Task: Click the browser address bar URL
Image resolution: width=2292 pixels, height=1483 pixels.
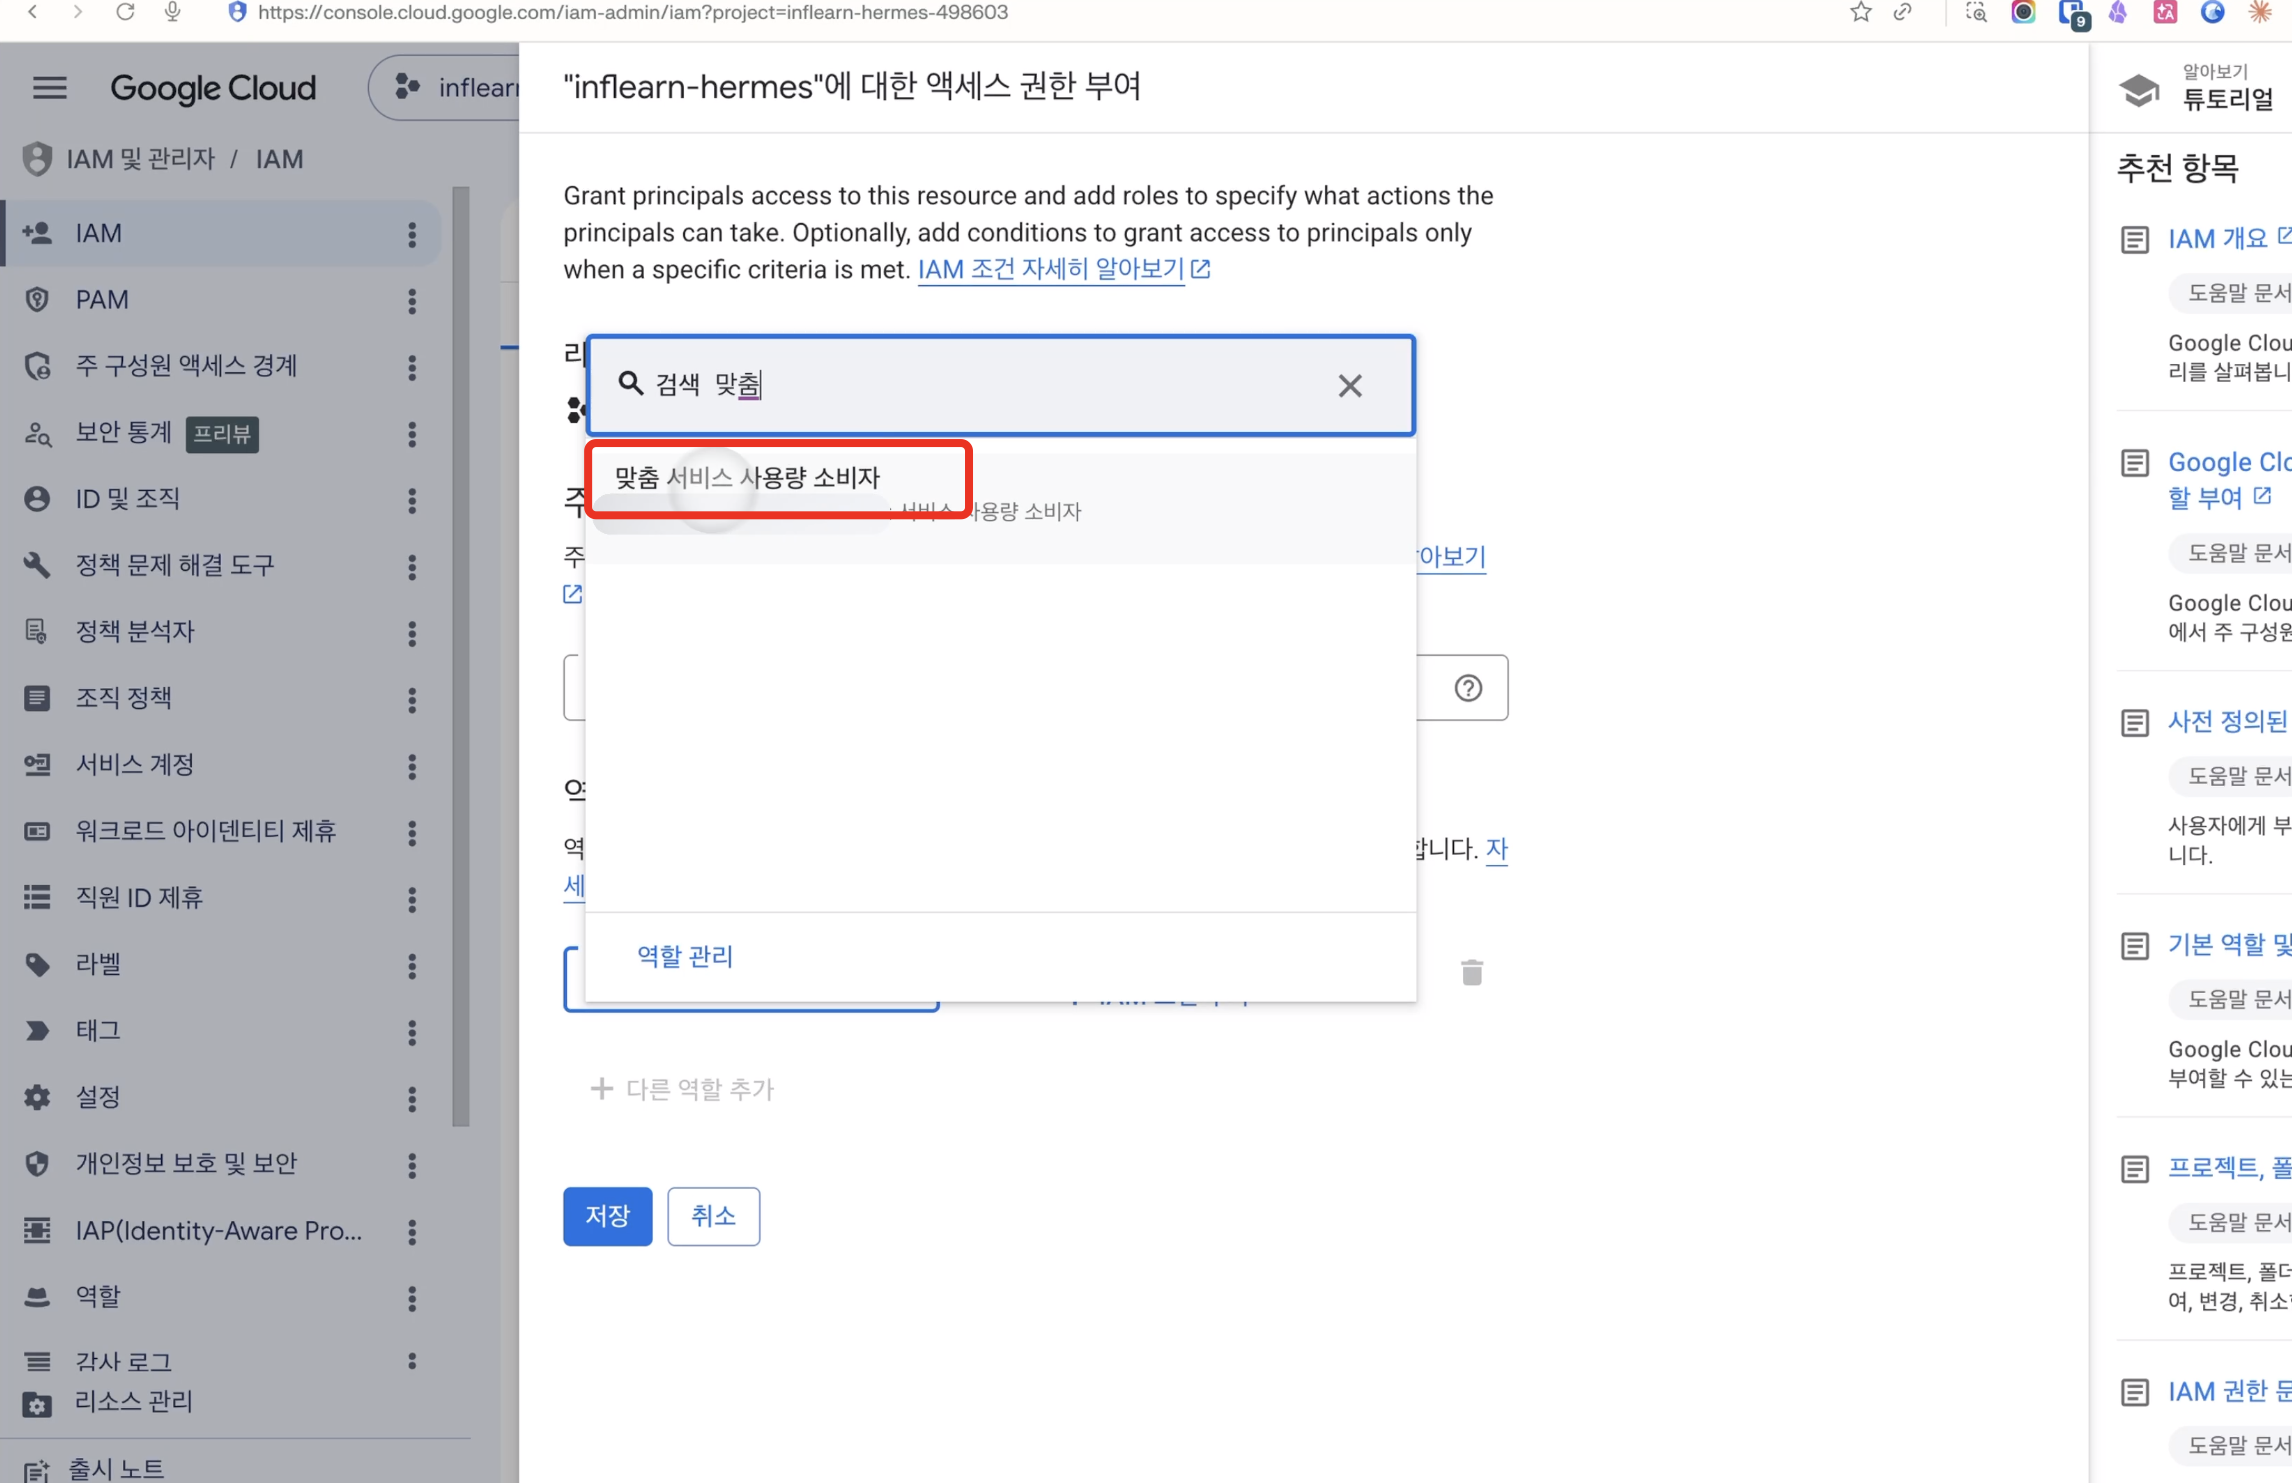Action: coord(632,12)
